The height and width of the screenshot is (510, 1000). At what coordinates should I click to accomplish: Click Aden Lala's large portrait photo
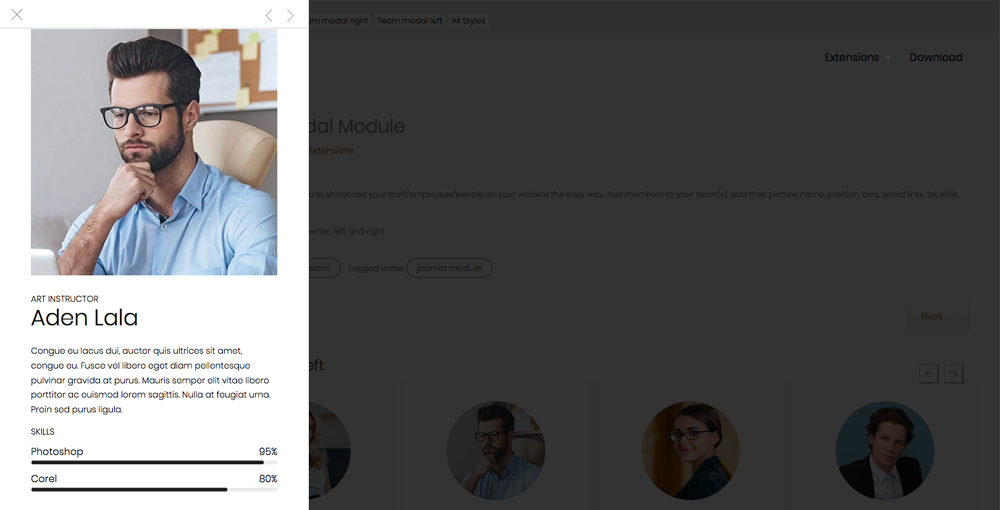[154, 152]
